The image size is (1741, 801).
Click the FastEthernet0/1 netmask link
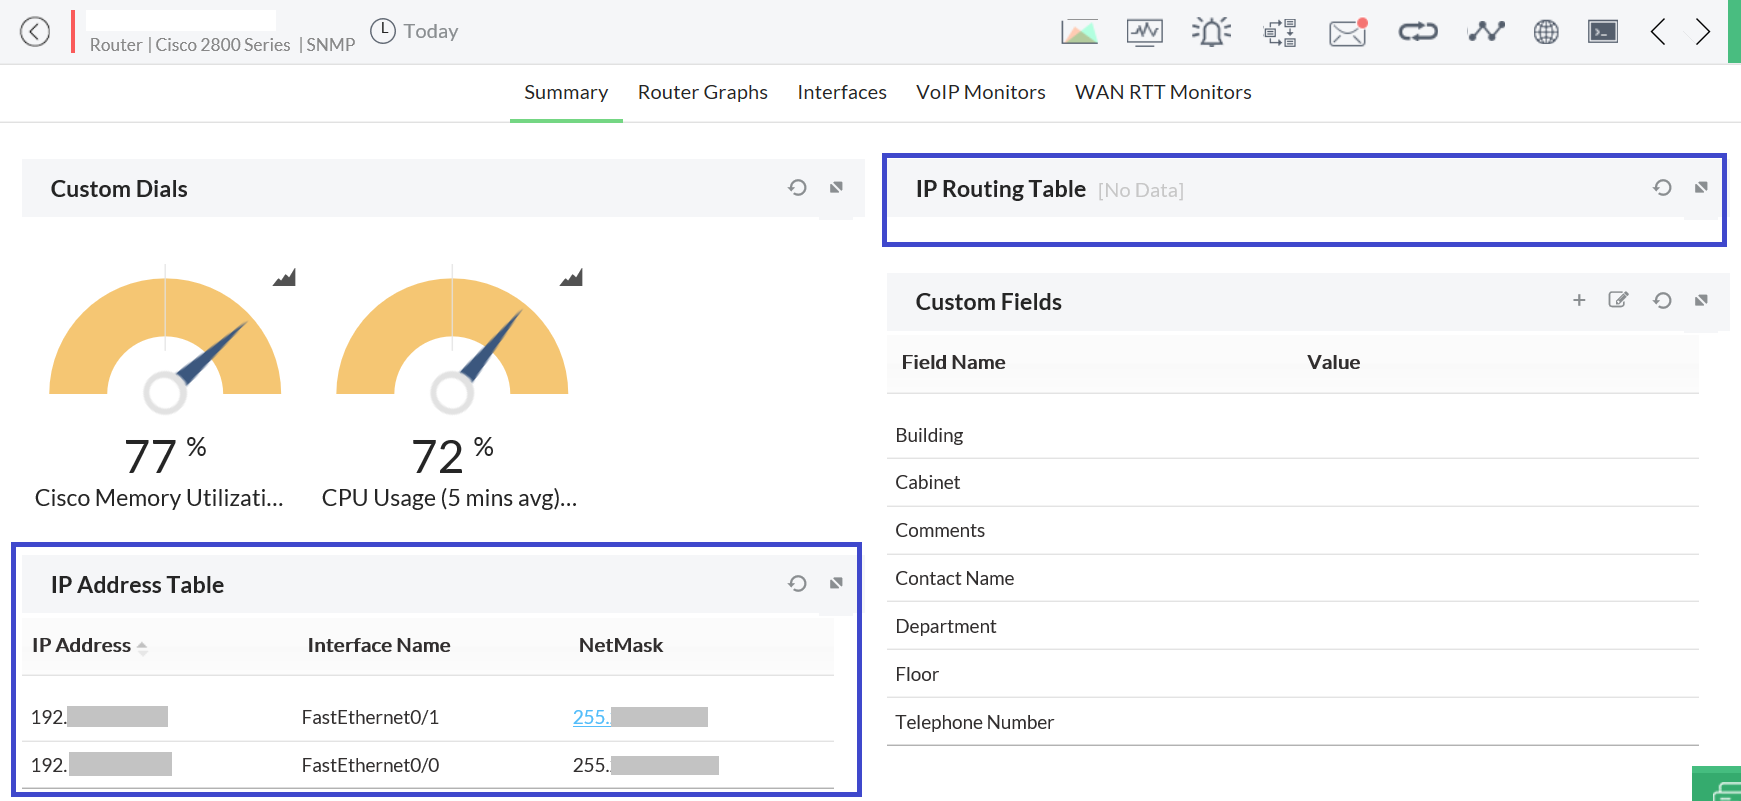click(591, 717)
